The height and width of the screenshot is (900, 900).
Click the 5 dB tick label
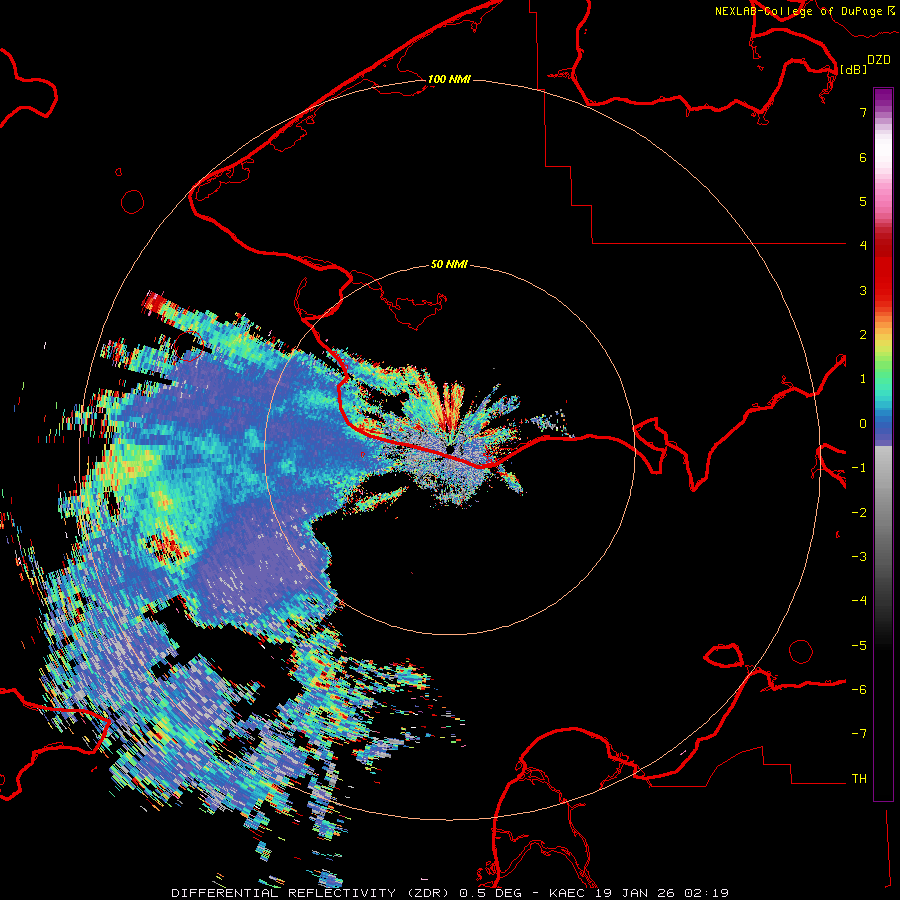click(x=863, y=201)
